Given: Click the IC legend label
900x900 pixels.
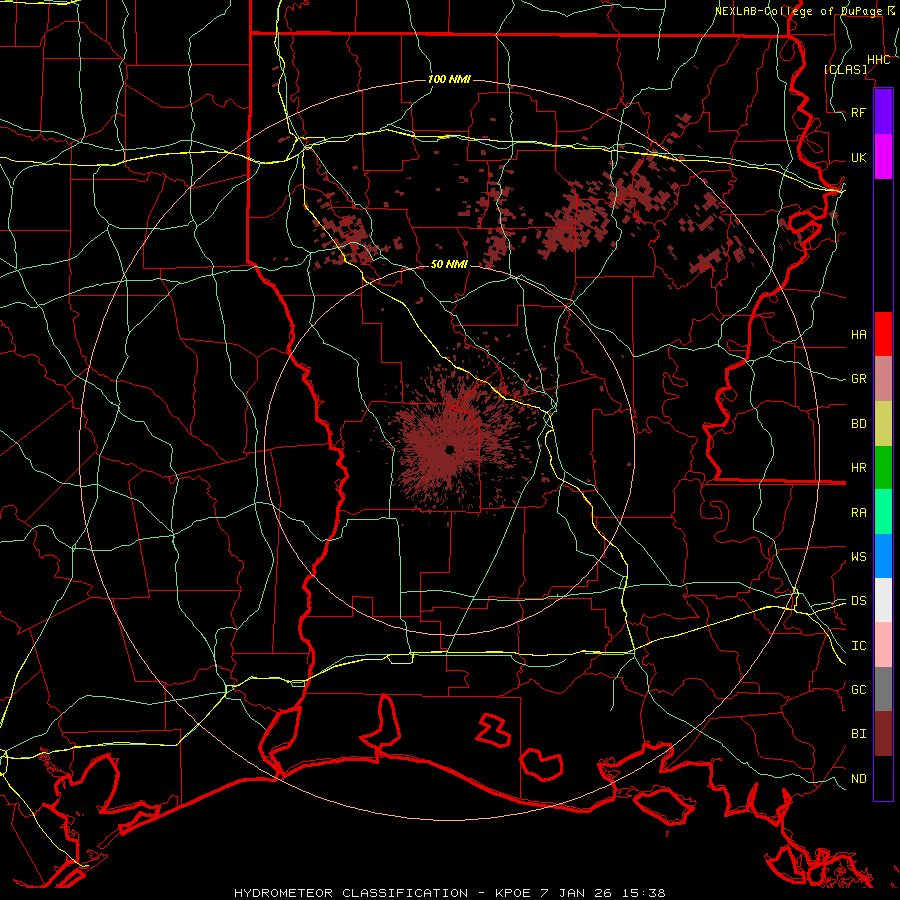Looking at the screenshot, I should pos(859,646).
